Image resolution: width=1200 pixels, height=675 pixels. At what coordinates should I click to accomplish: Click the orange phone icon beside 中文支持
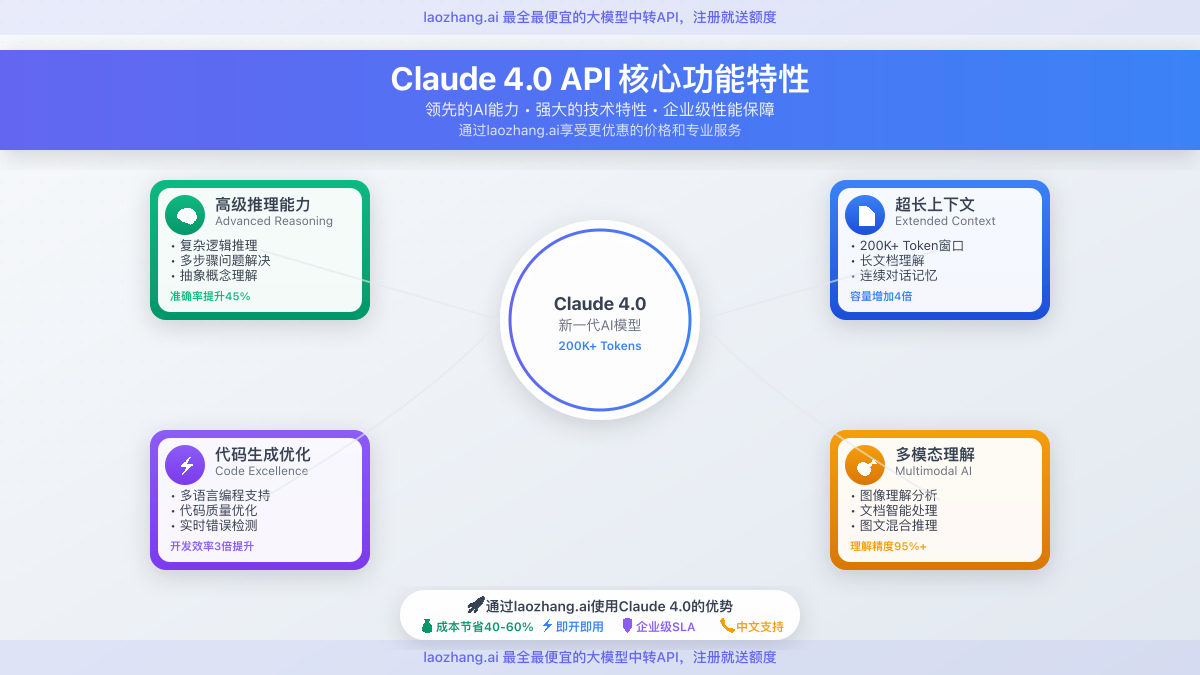727,626
